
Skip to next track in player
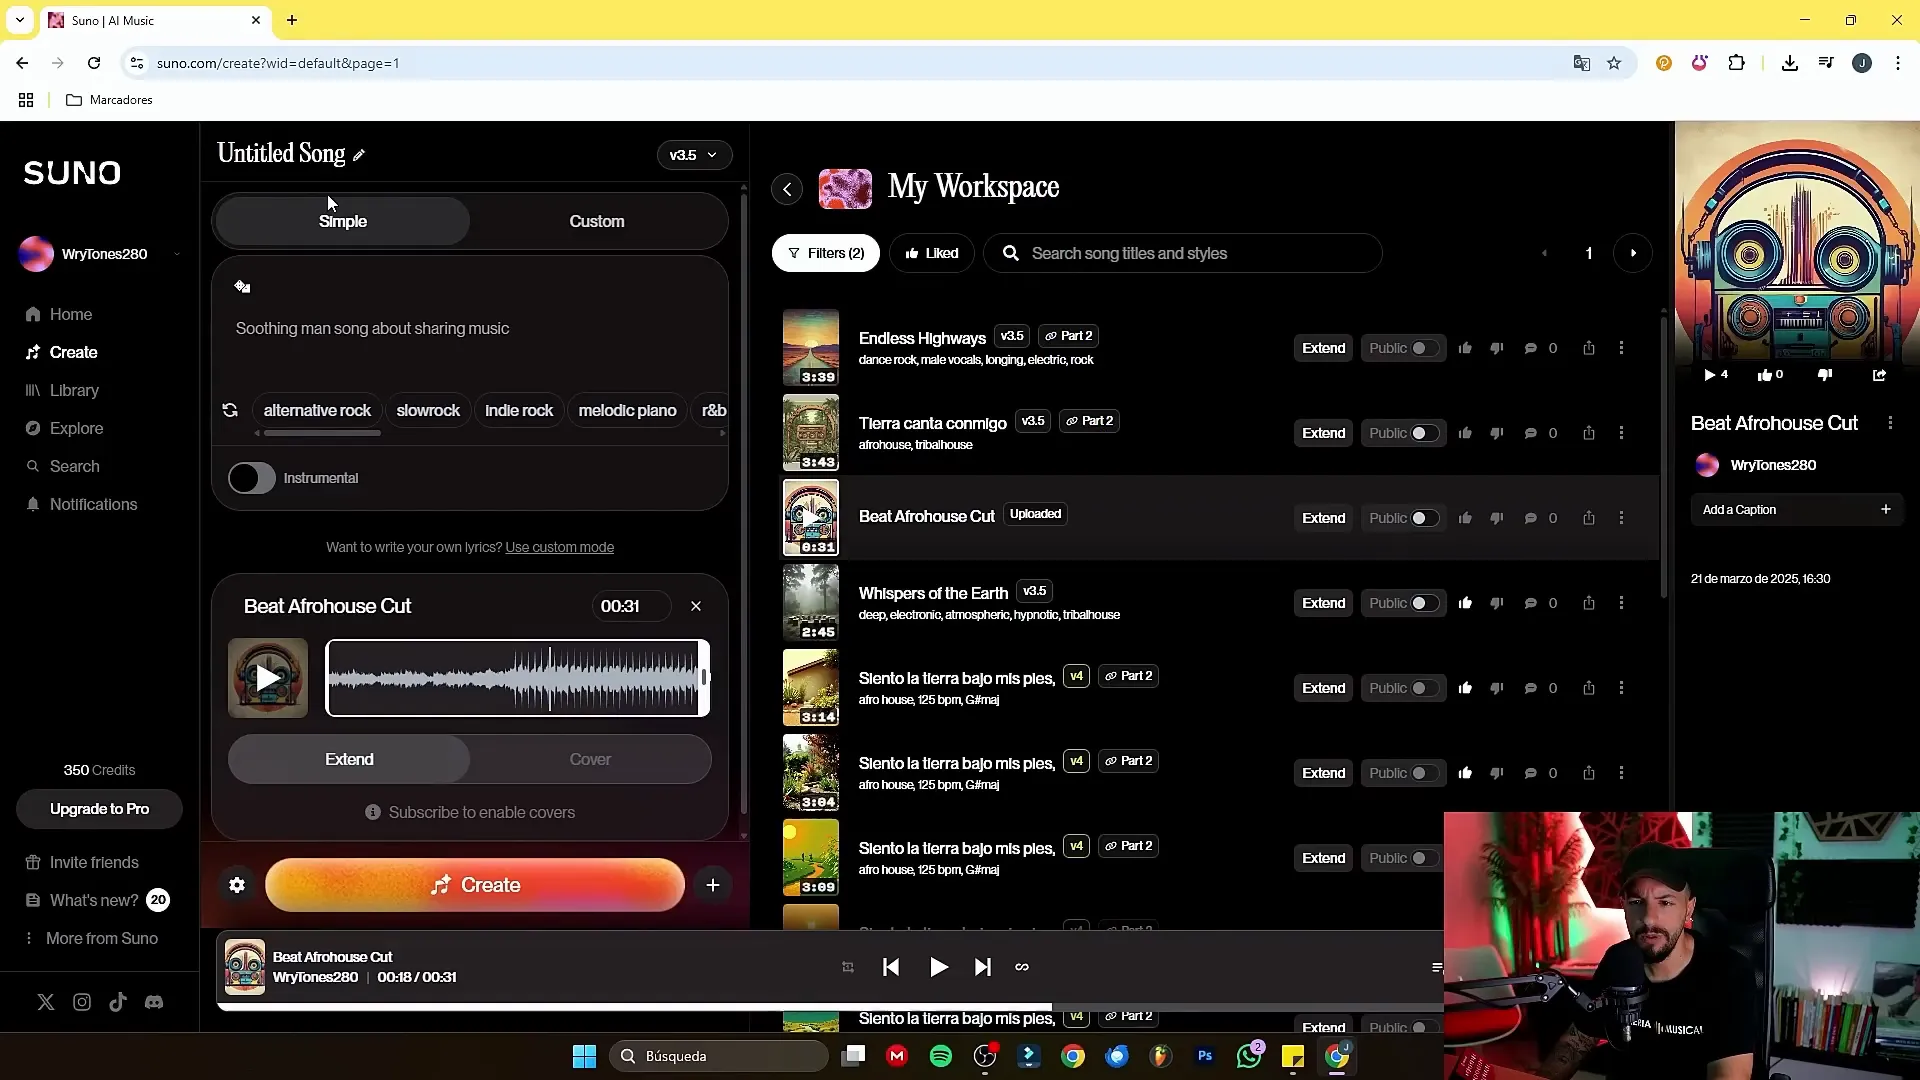tap(983, 967)
